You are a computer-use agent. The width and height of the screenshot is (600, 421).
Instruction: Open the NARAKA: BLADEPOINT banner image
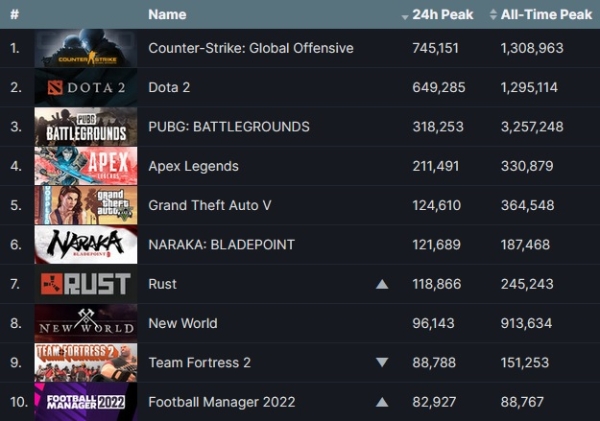click(86, 245)
